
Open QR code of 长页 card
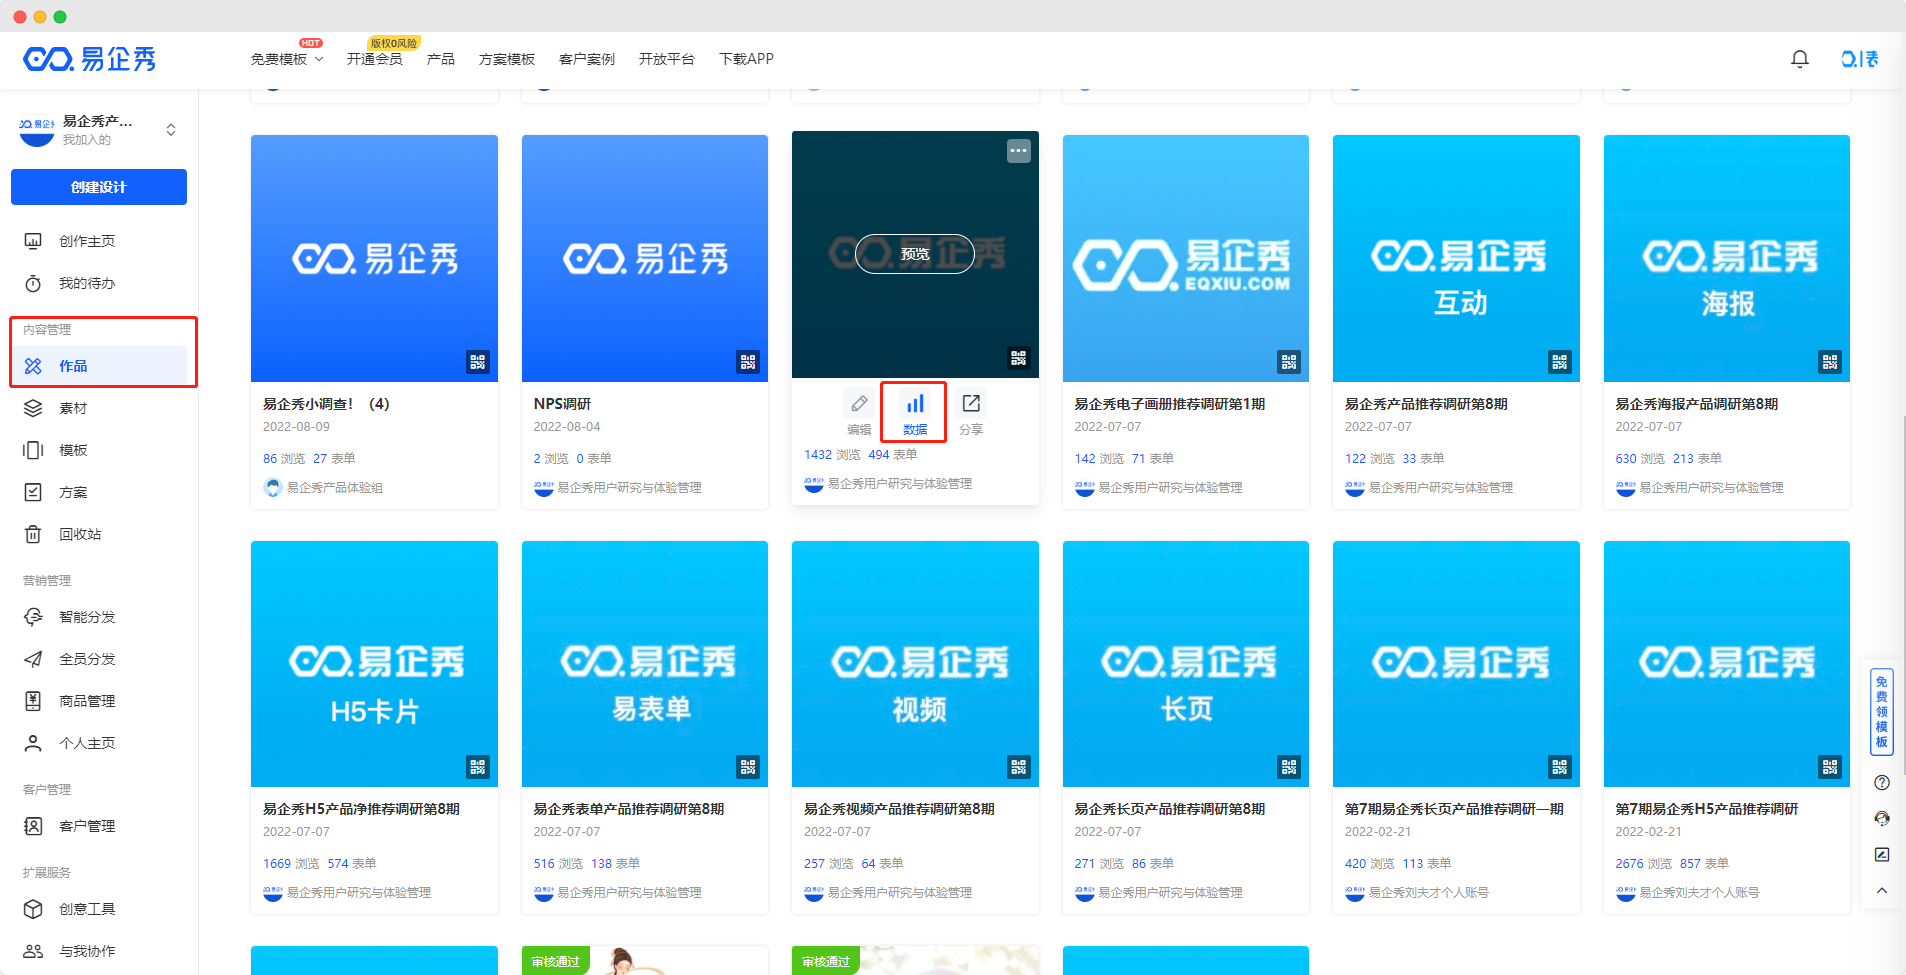pos(1289,767)
